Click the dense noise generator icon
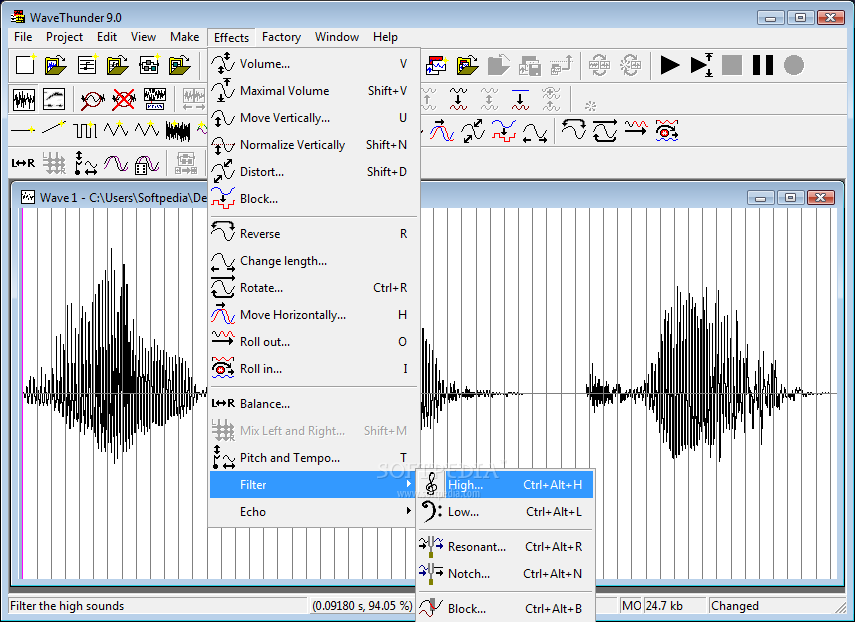 (x=178, y=130)
